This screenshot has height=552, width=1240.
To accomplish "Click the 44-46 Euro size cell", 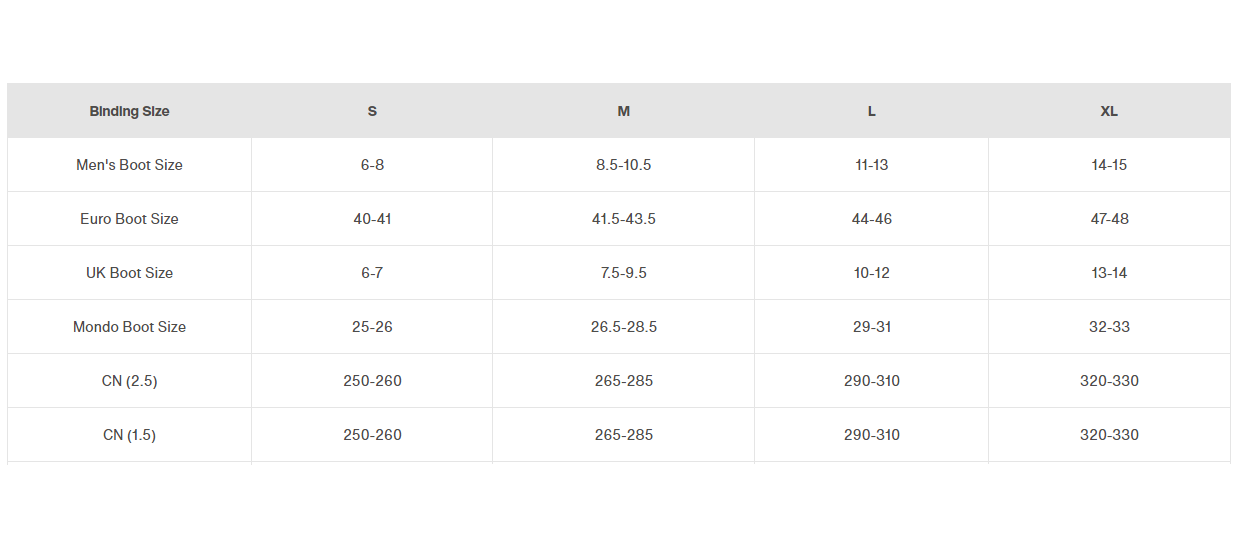I will [871, 219].
